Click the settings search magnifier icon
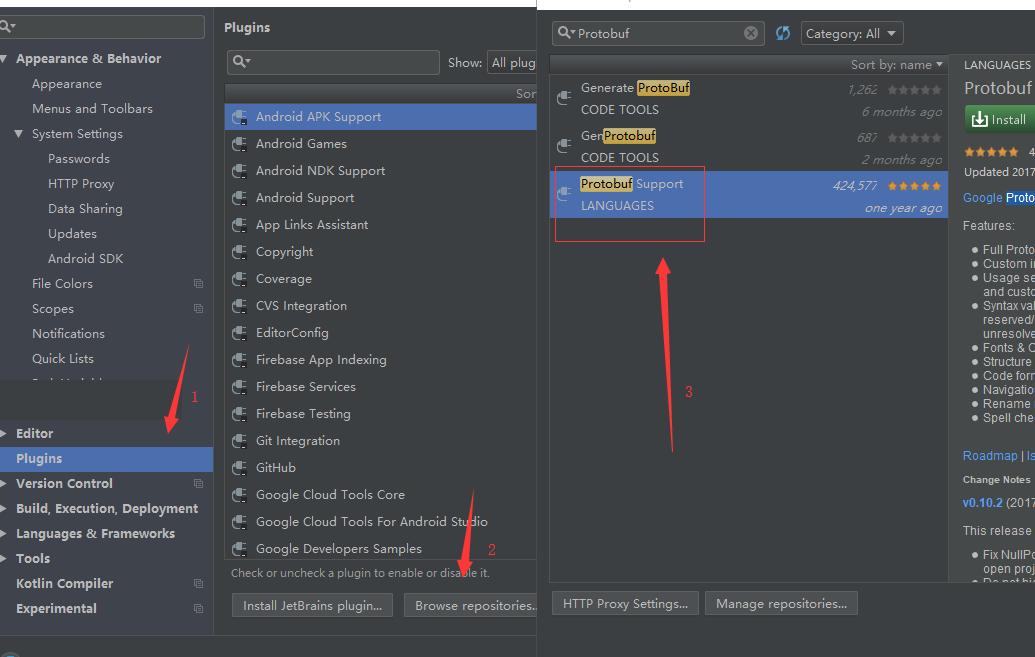The width and height of the screenshot is (1035, 657). tap(7, 26)
